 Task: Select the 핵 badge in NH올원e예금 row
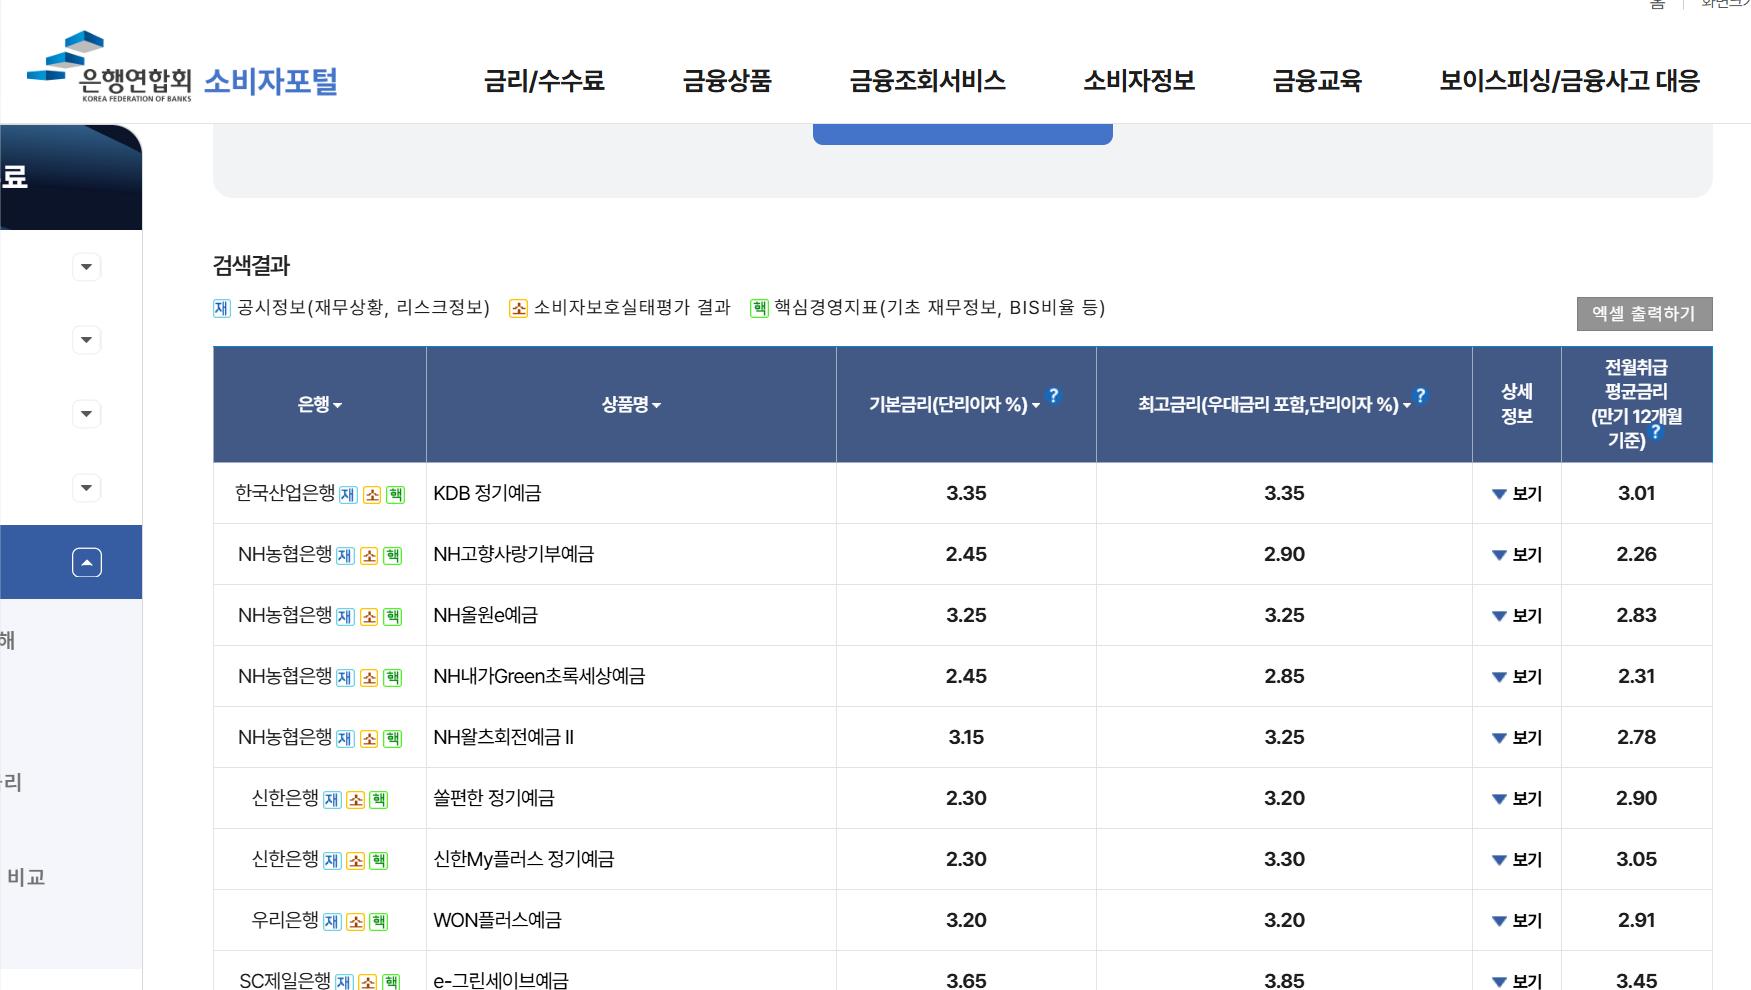(393, 617)
